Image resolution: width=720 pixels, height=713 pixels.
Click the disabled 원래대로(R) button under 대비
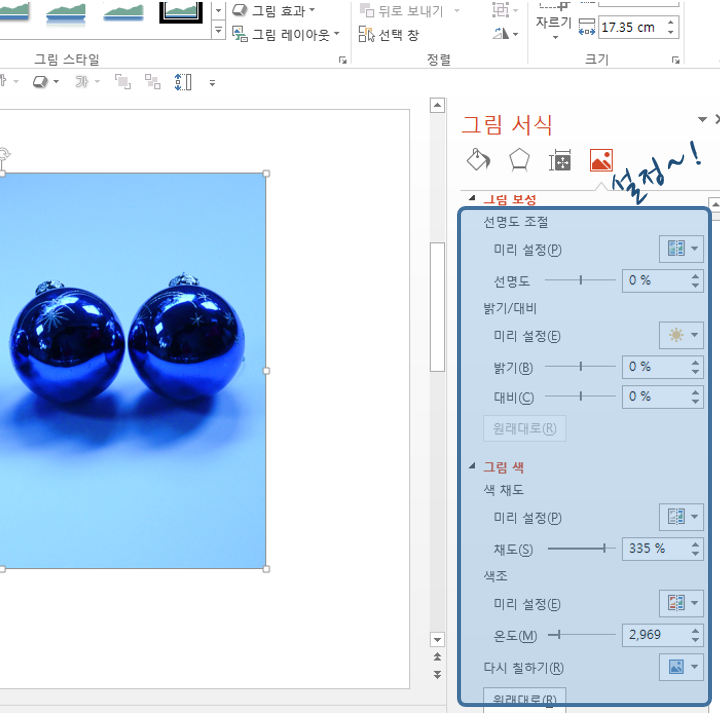(x=524, y=428)
